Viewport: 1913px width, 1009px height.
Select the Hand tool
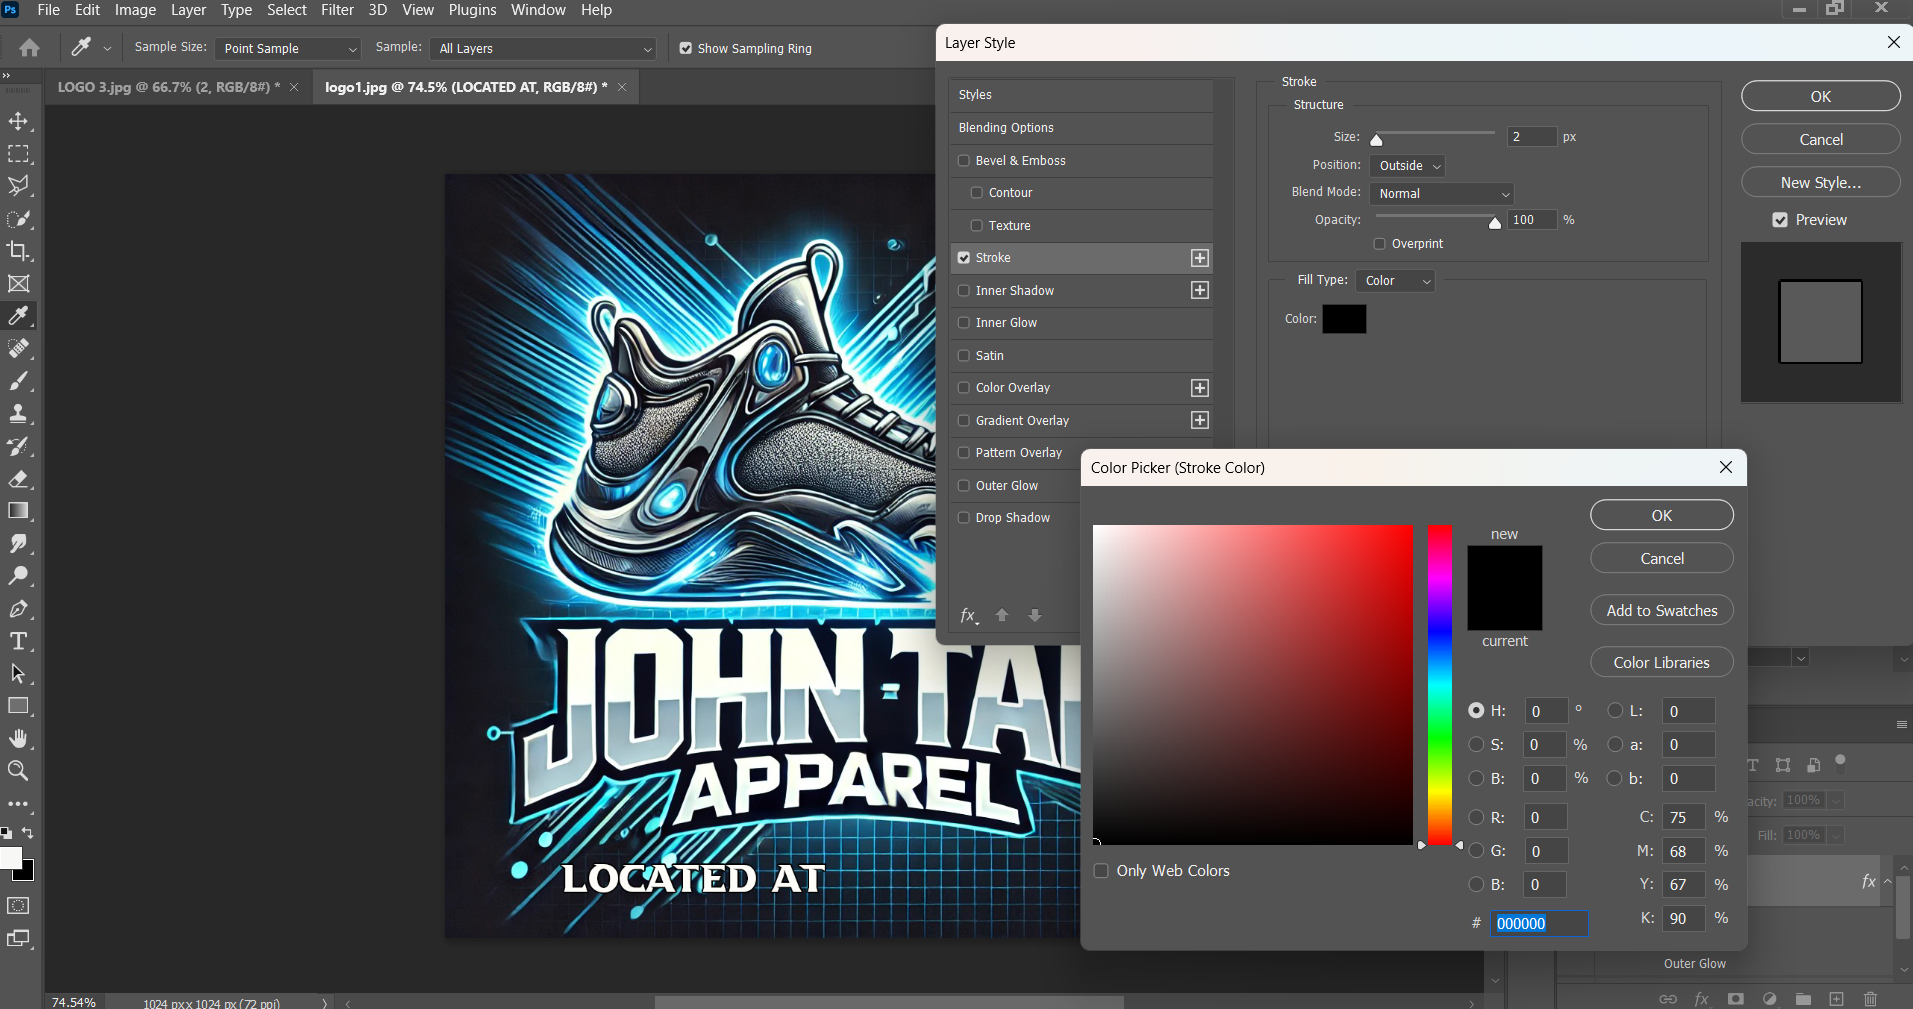click(18, 738)
